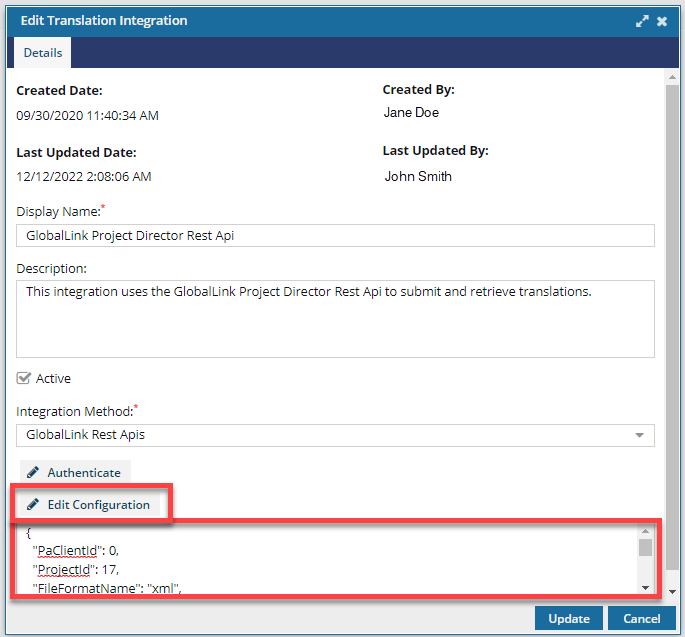Click inside the Description text area
Screen dimensions: 685x637
(335, 319)
